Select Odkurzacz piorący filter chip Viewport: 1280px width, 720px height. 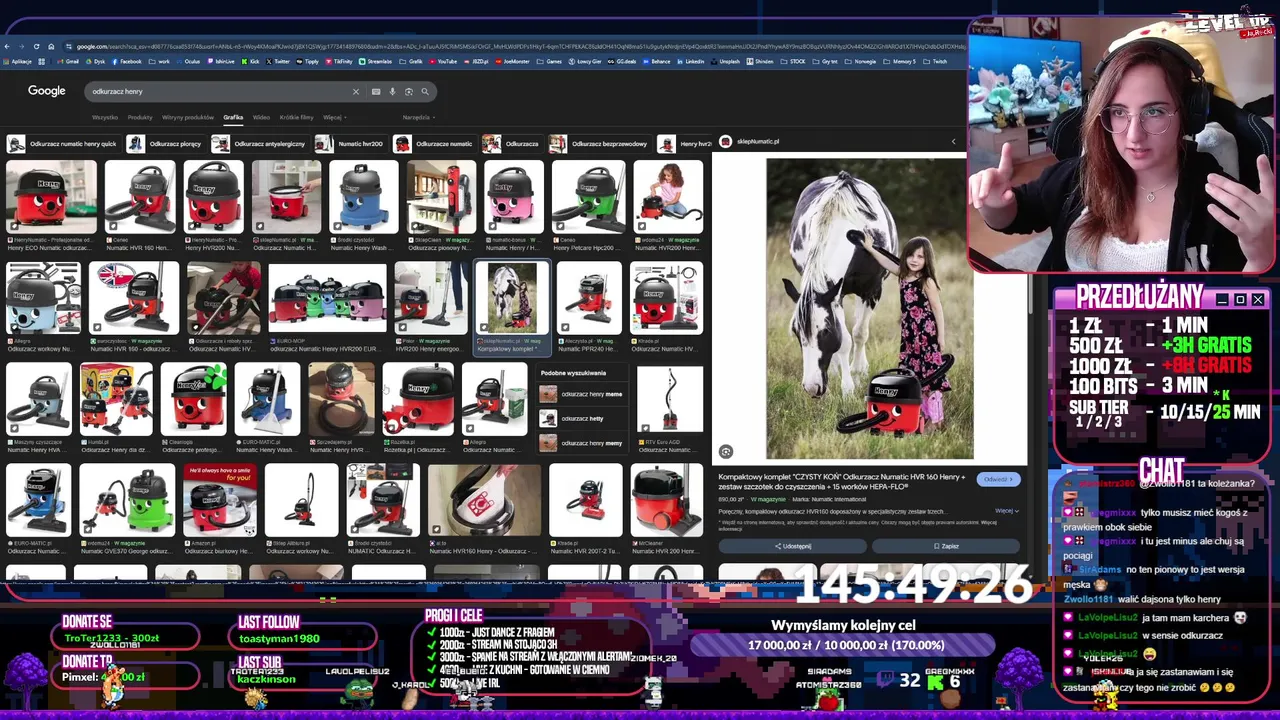click(165, 144)
